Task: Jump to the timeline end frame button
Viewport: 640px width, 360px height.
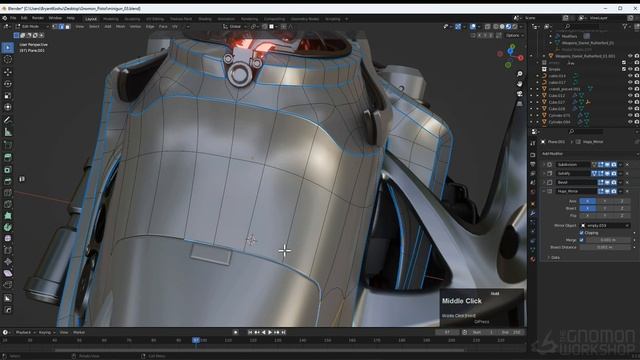Action: point(283,333)
